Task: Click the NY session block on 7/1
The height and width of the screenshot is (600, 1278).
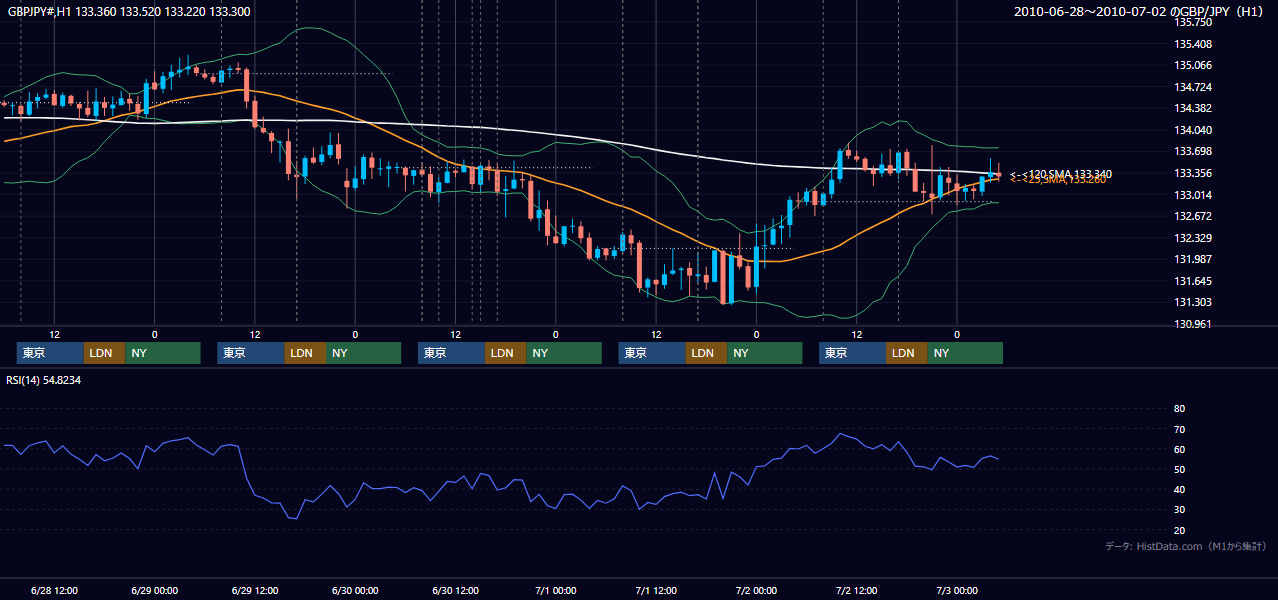Action: [x=765, y=353]
